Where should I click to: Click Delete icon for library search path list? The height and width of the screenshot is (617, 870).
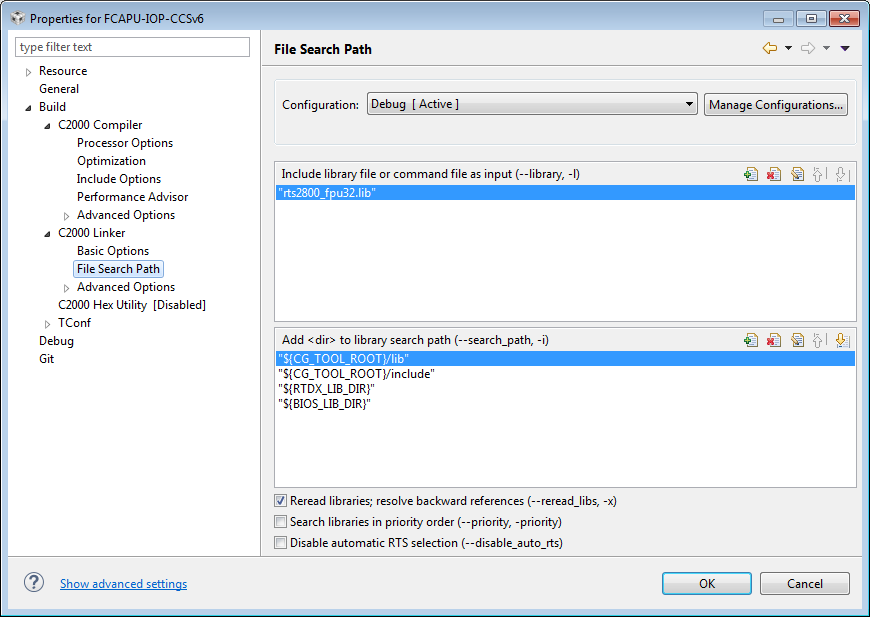pyautogui.click(x=773, y=340)
